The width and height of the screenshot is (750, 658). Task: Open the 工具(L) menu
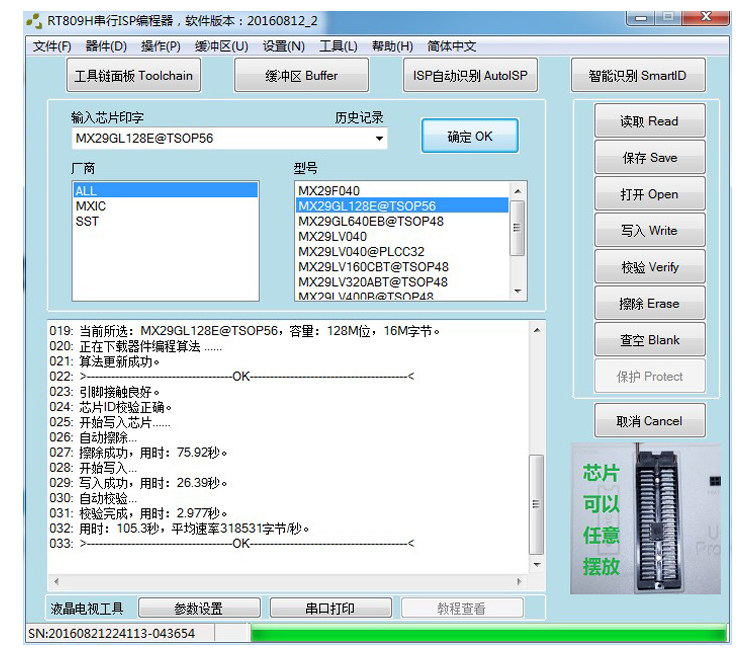[338, 46]
